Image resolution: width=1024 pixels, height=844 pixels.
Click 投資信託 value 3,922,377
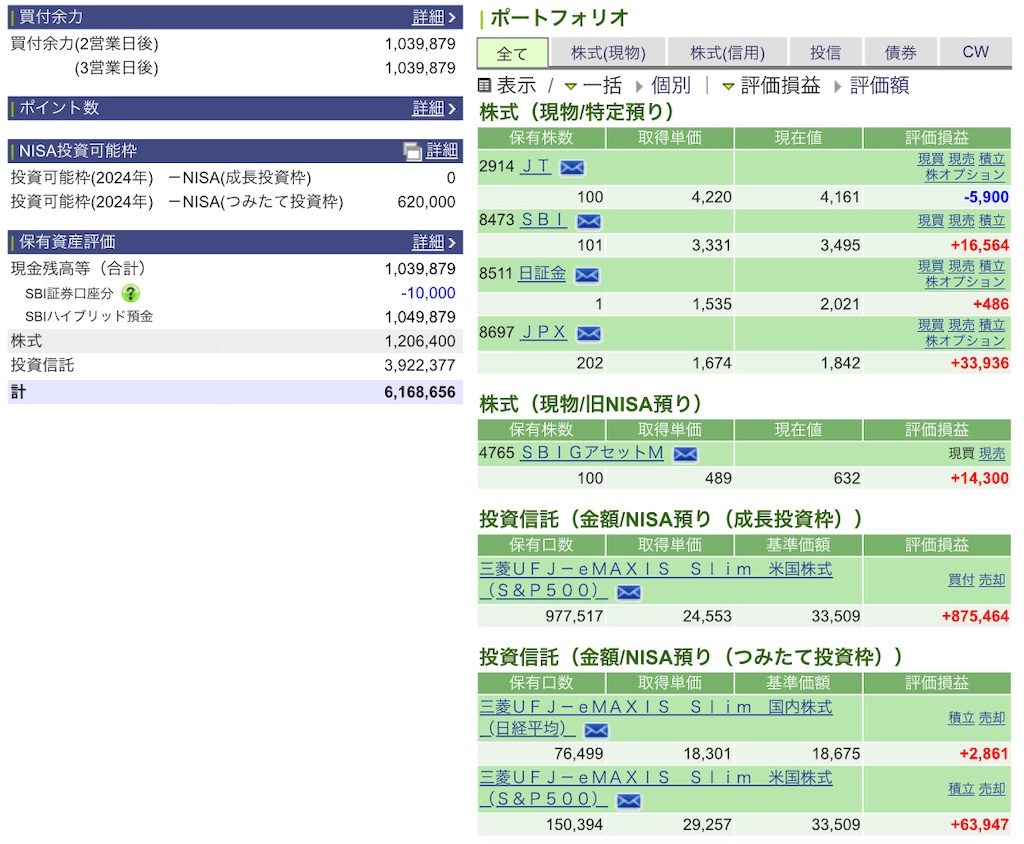pos(419,365)
